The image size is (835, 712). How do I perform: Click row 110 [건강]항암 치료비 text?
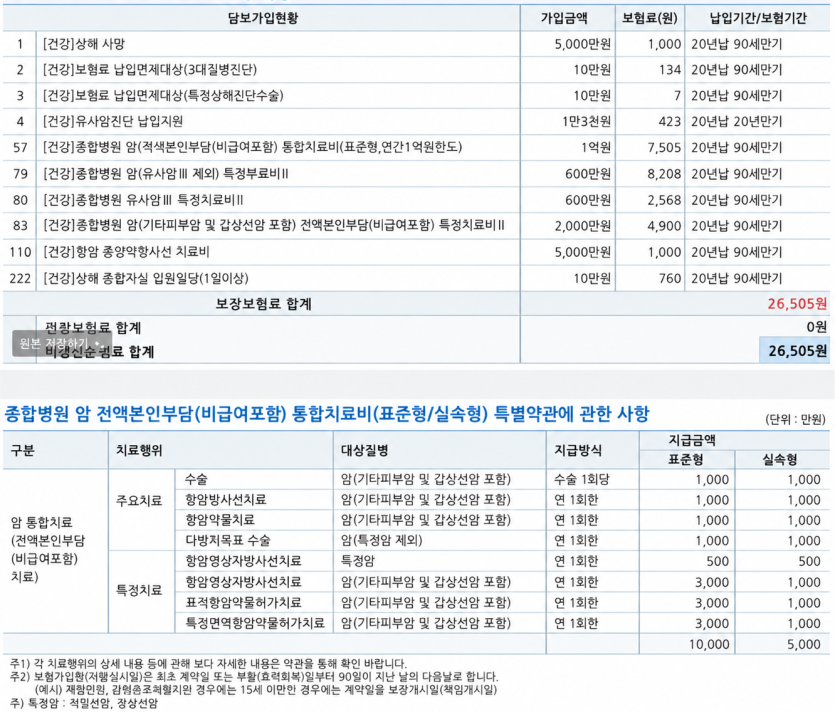click(126, 251)
